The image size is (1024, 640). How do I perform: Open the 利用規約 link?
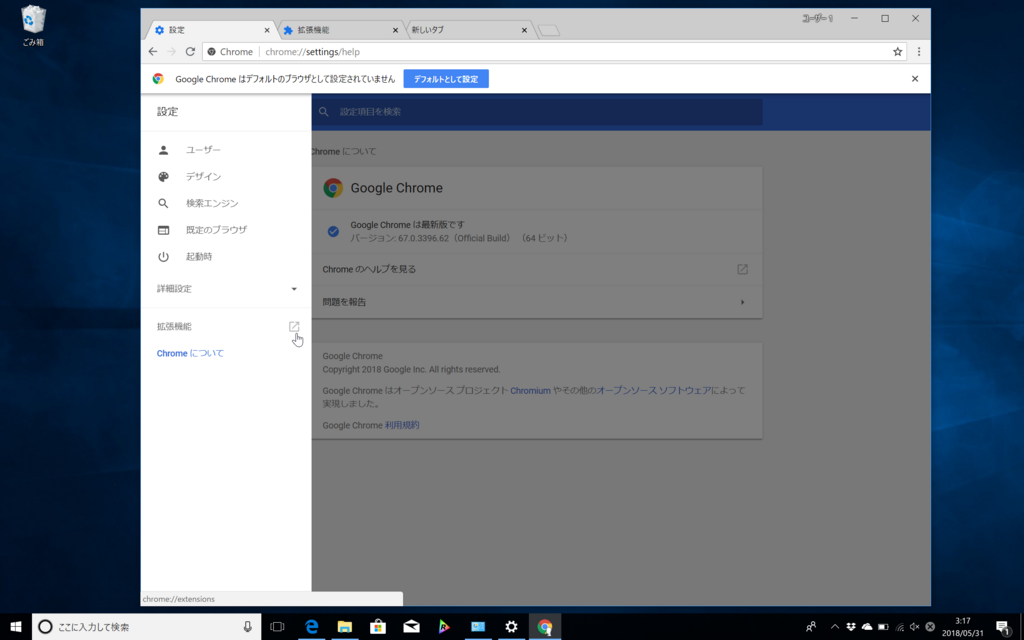tap(402, 425)
